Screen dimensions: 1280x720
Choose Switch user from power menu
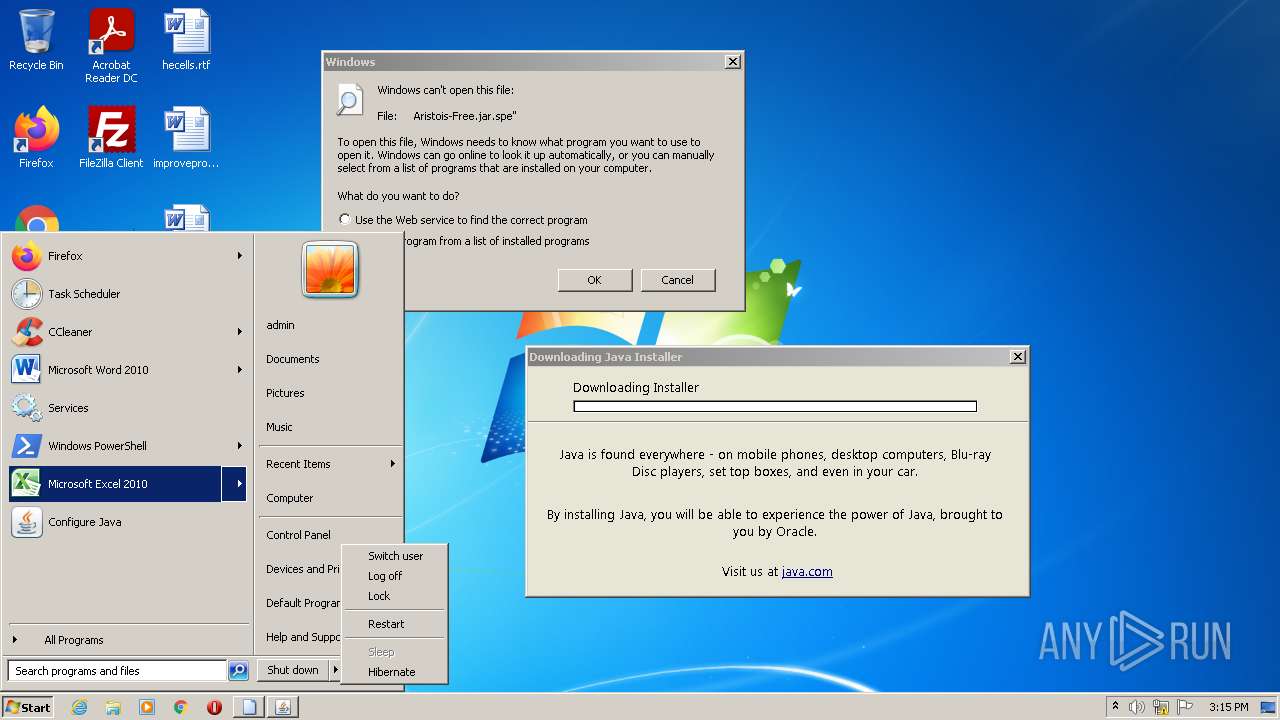(395, 556)
